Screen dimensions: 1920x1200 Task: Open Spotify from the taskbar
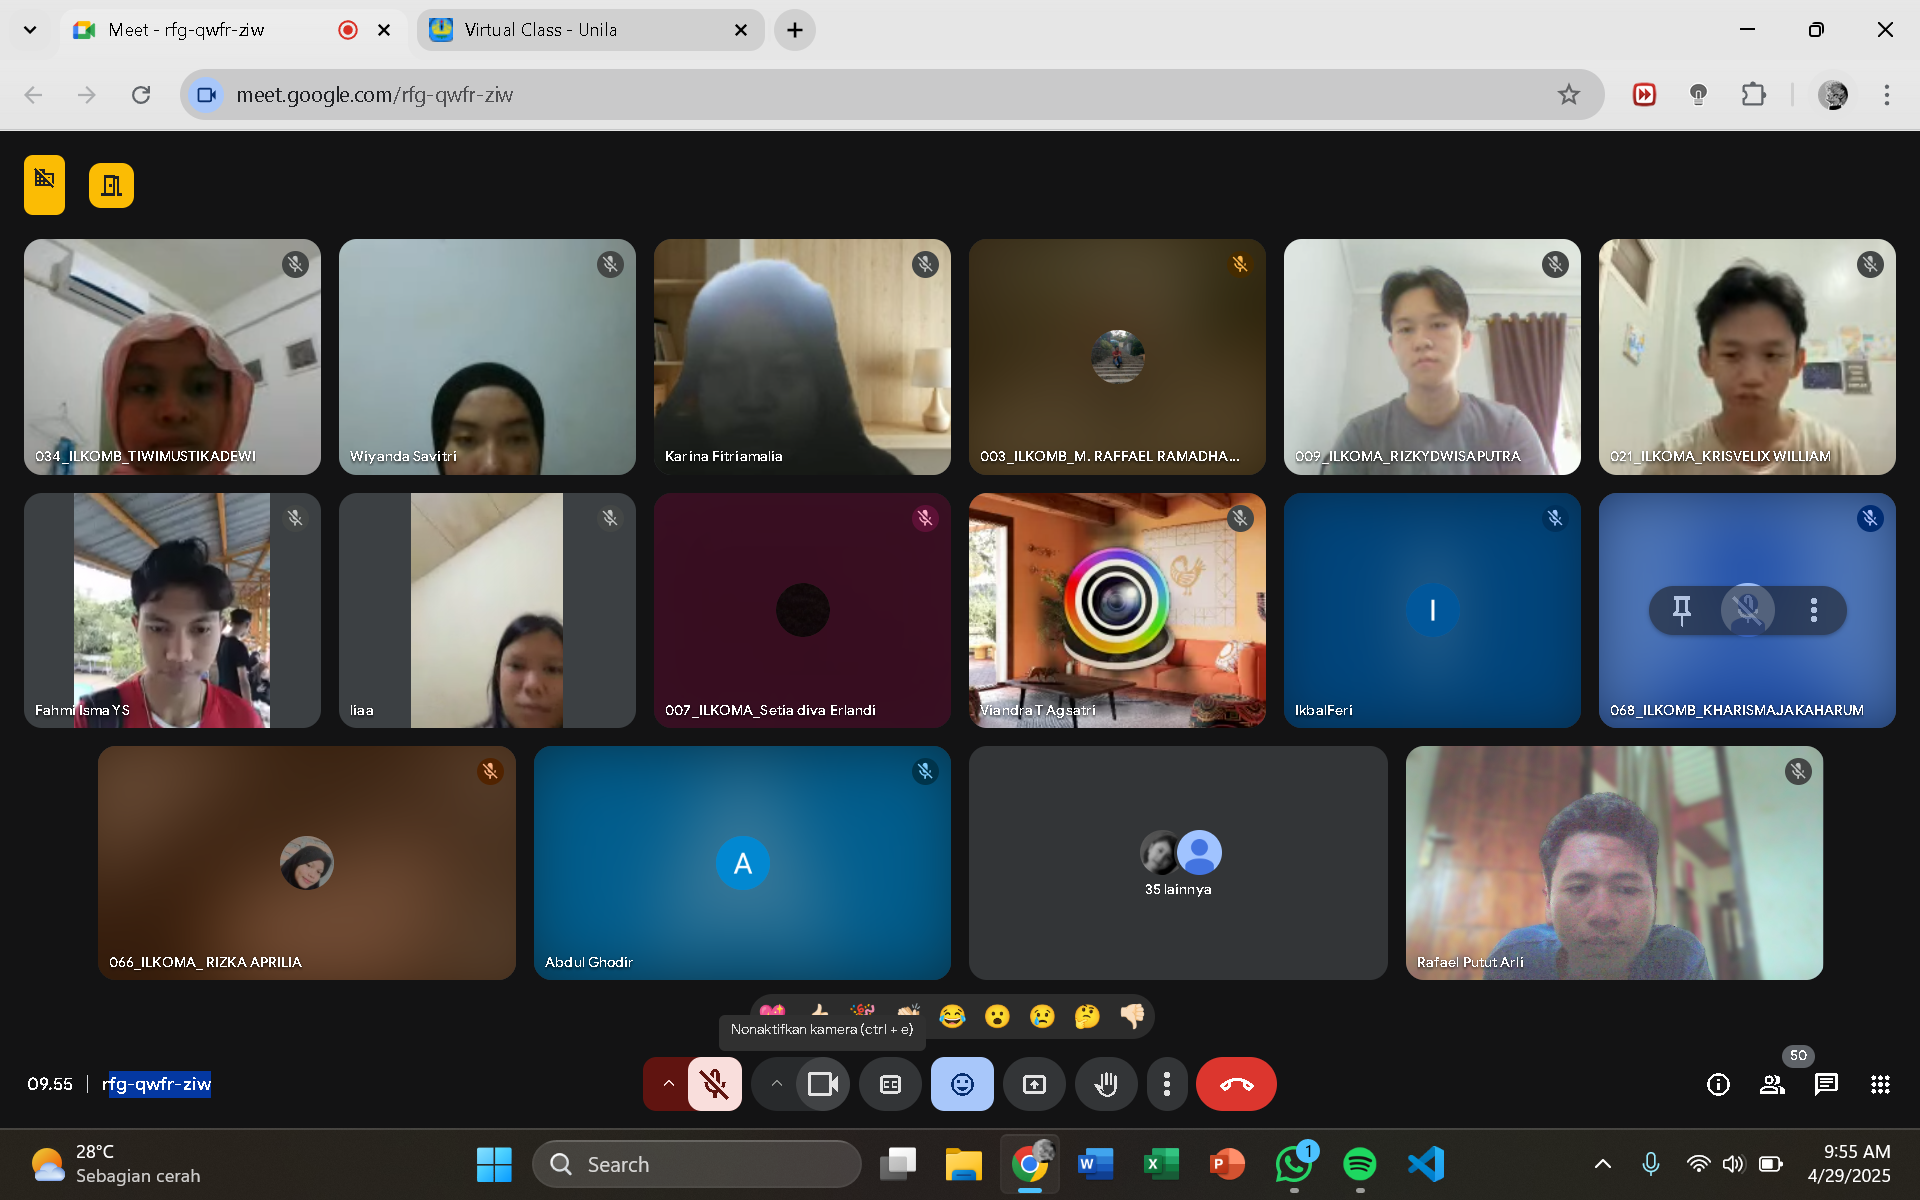pyautogui.click(x=1359, y=1164)
